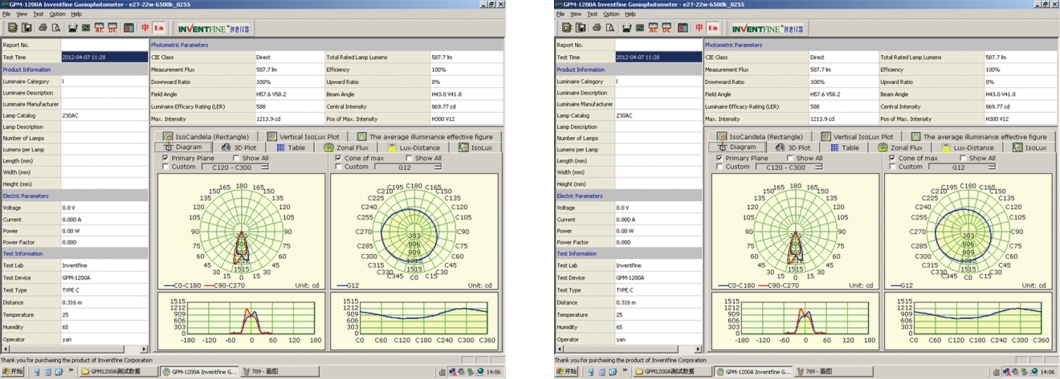Switch to 3D Plot tab in left window
1060x379 pixels.
pos(240,147)
